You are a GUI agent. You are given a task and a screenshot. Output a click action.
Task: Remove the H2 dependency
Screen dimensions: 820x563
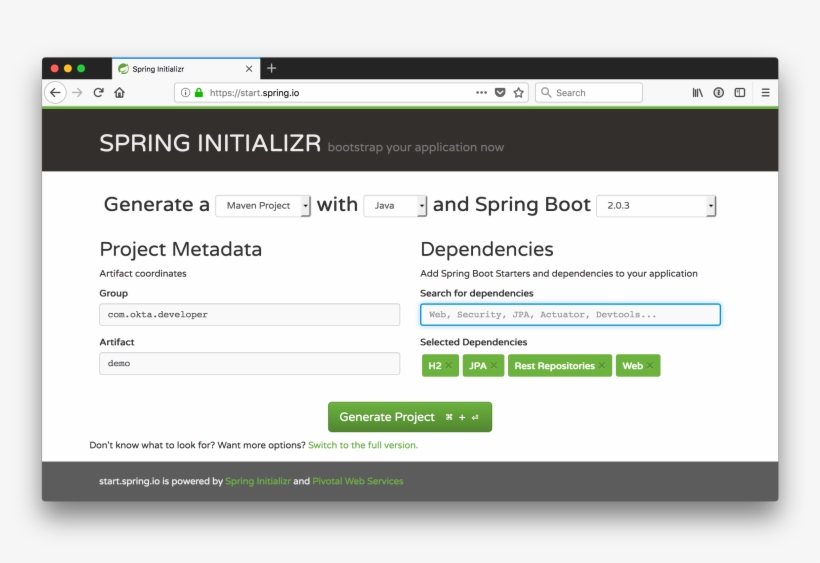pyautogui.click(x=448, y=365)
